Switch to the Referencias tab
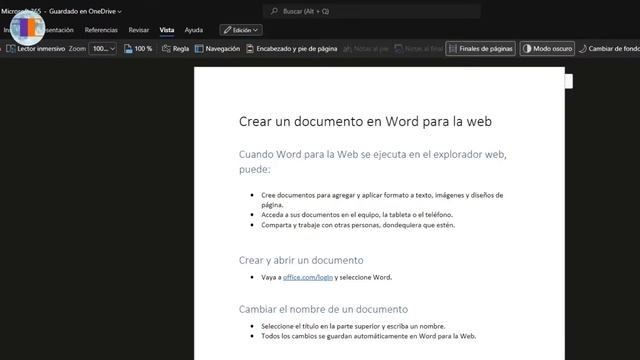 point(101,30)
